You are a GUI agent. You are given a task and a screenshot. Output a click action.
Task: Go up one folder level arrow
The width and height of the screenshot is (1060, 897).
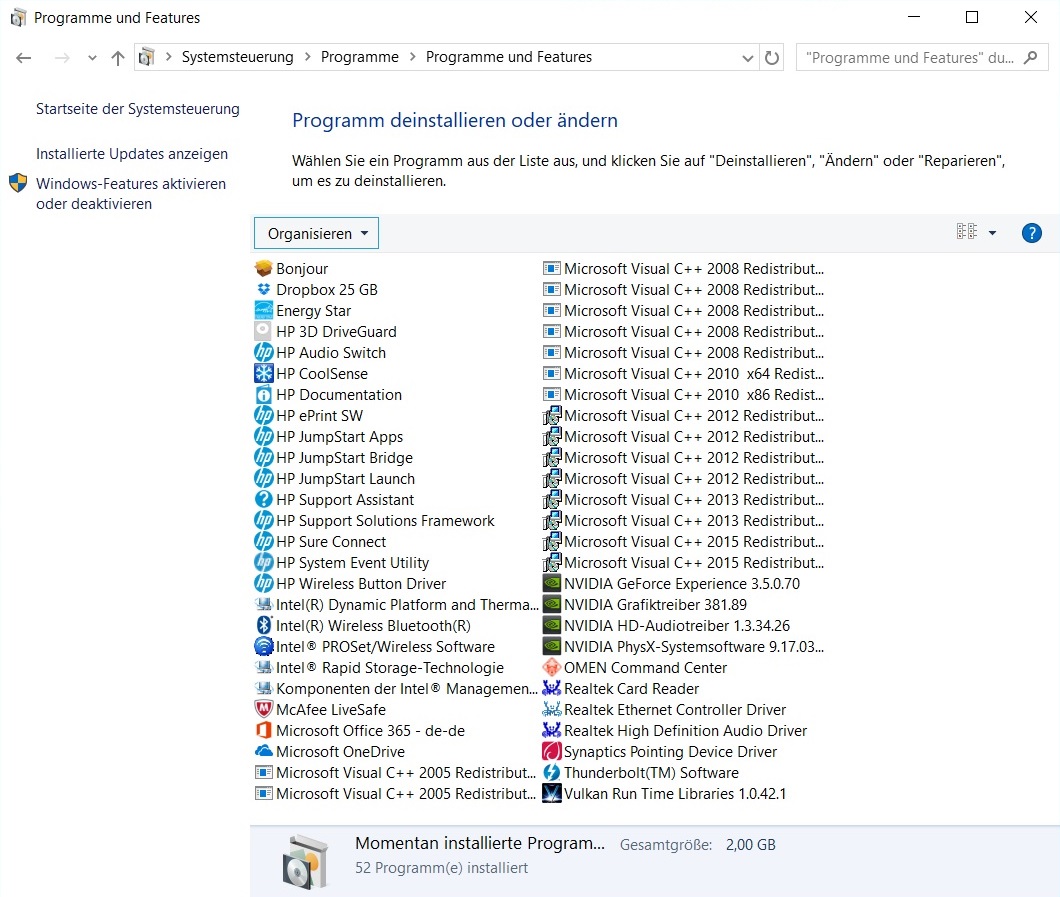(118, 58)
